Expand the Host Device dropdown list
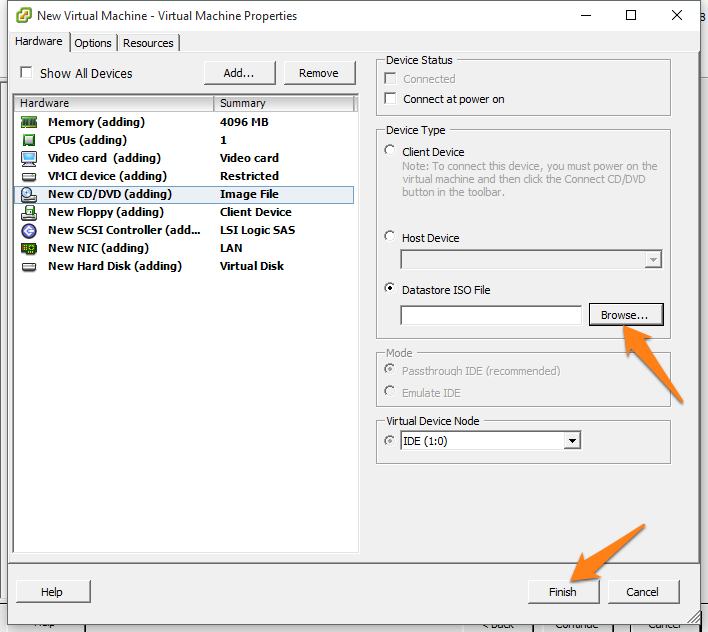Screen dimensions: 708x632 coord(653,260)
